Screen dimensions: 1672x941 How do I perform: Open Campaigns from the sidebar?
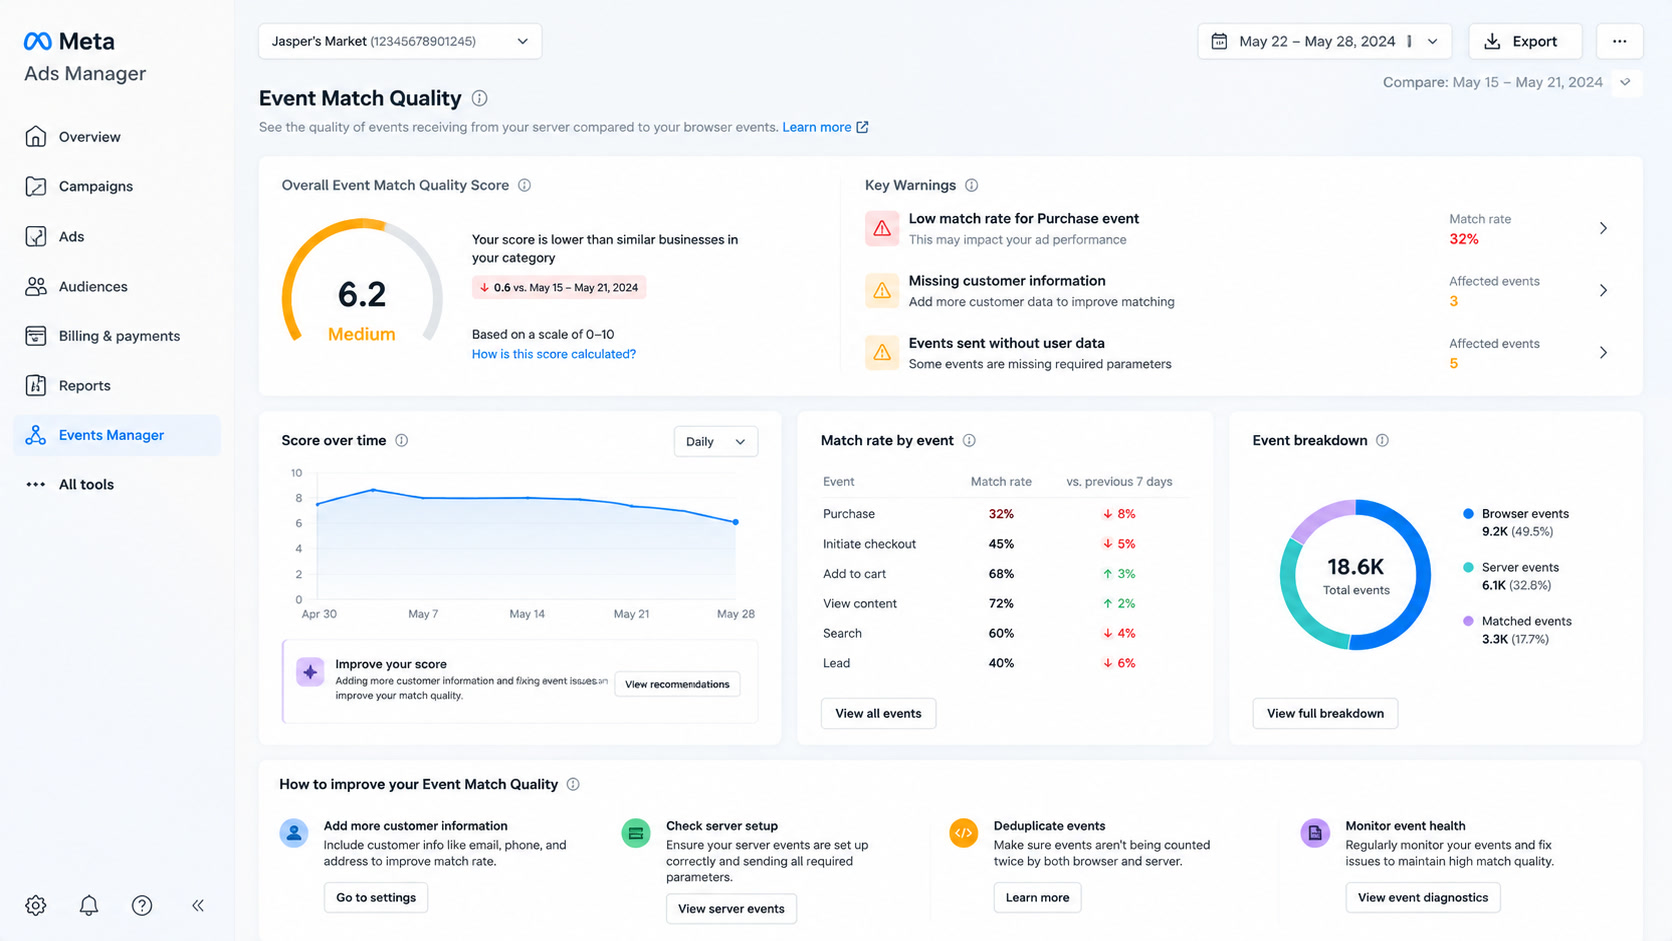pos(117,186)
